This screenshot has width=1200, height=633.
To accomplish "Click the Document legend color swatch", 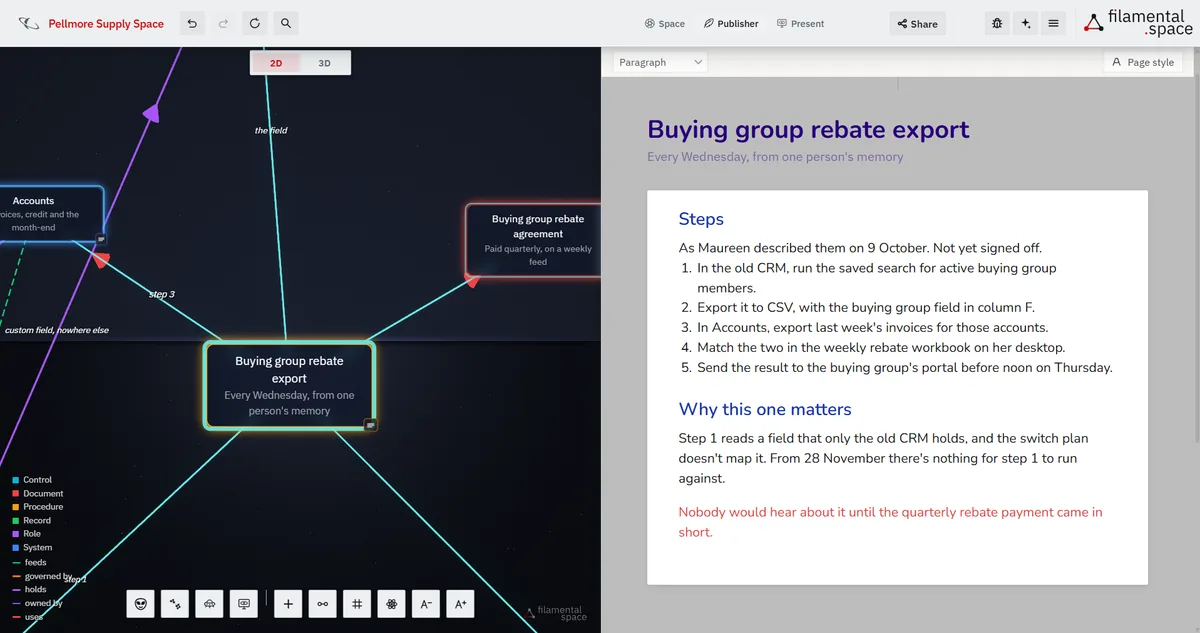I will coord(16,494).
